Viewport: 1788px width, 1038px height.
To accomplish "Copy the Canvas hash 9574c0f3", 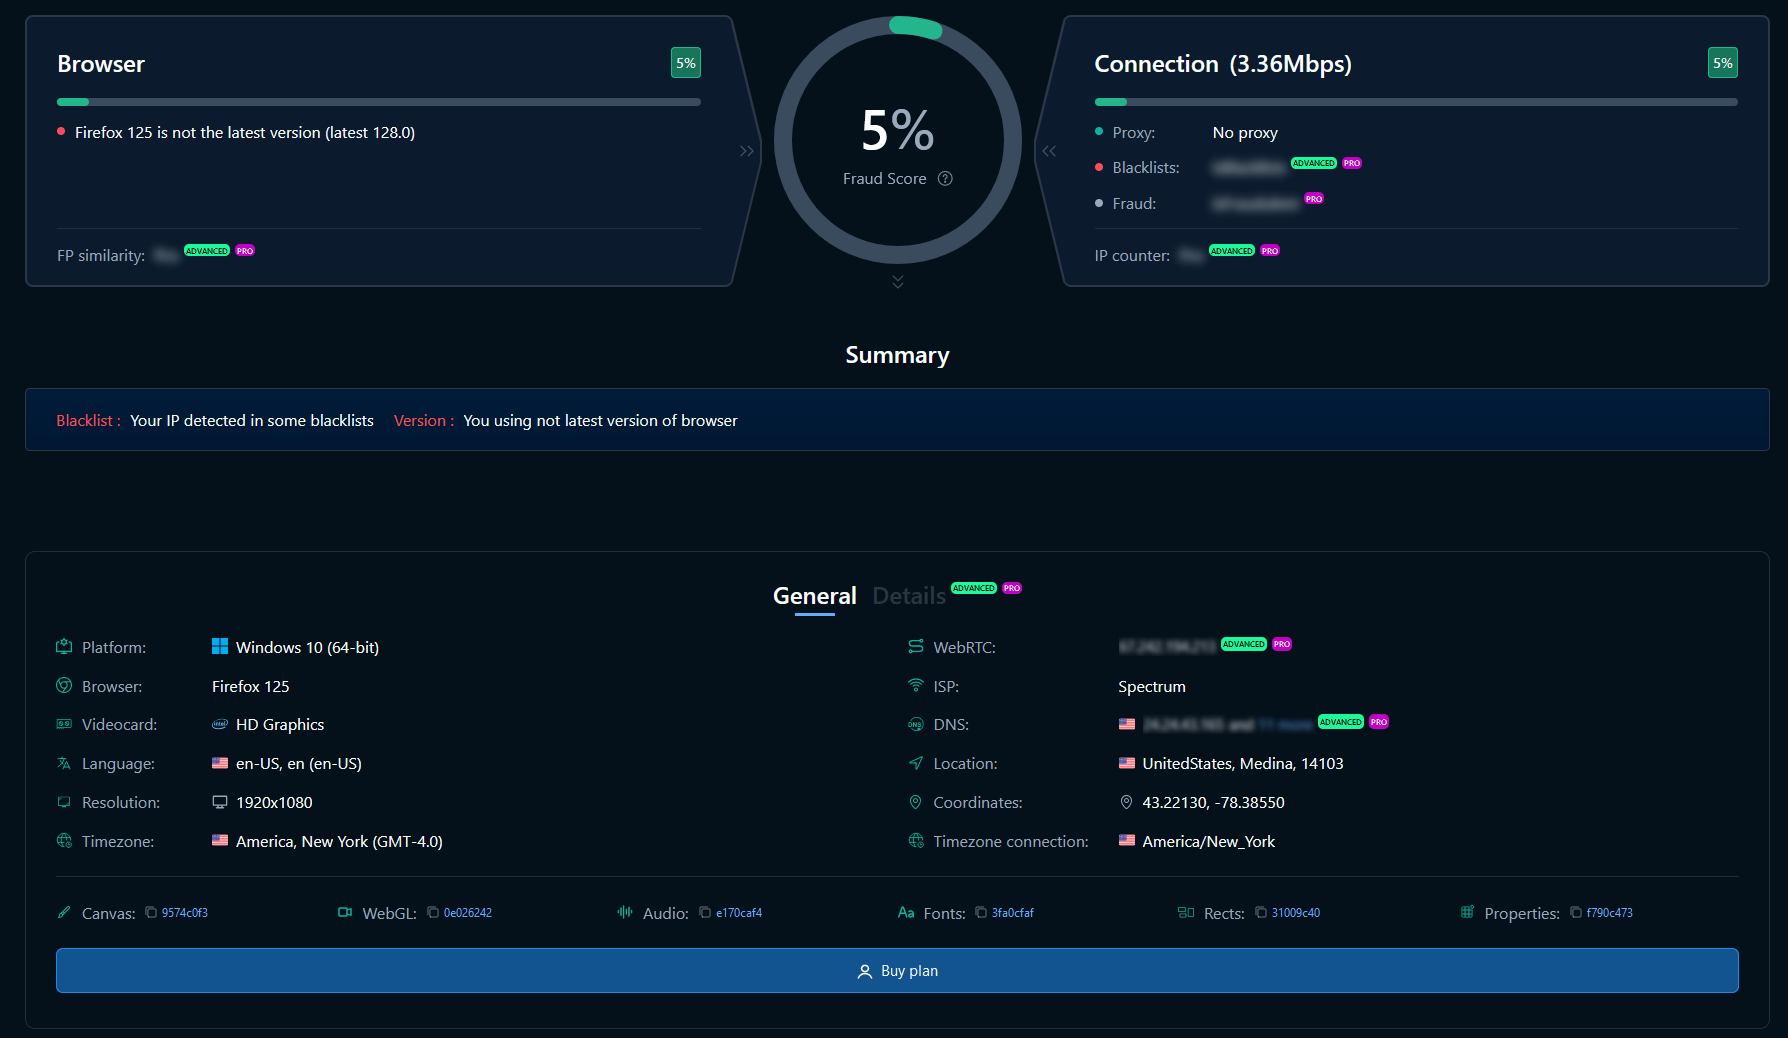I will click(151, 912).
